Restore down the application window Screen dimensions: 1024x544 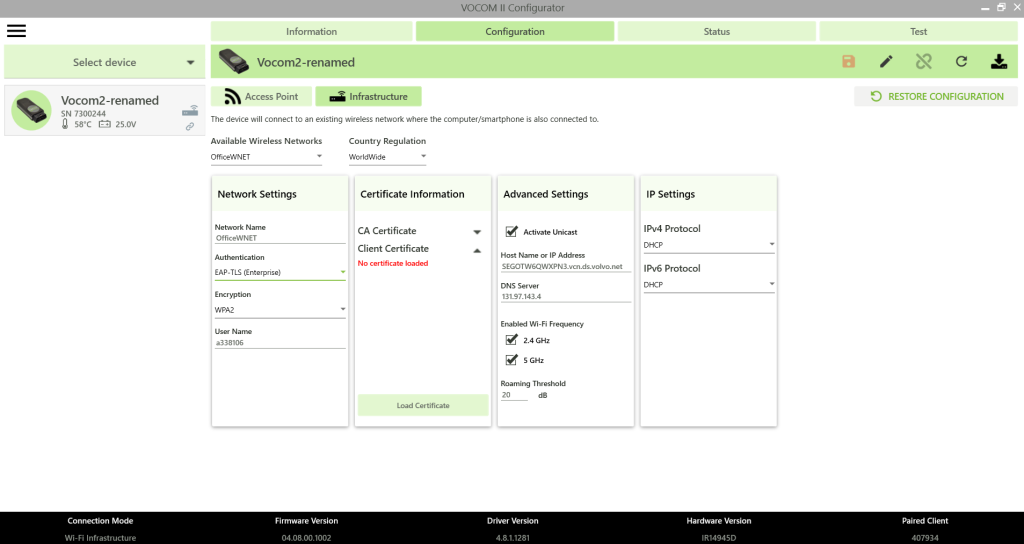(x=1001, y=7)
